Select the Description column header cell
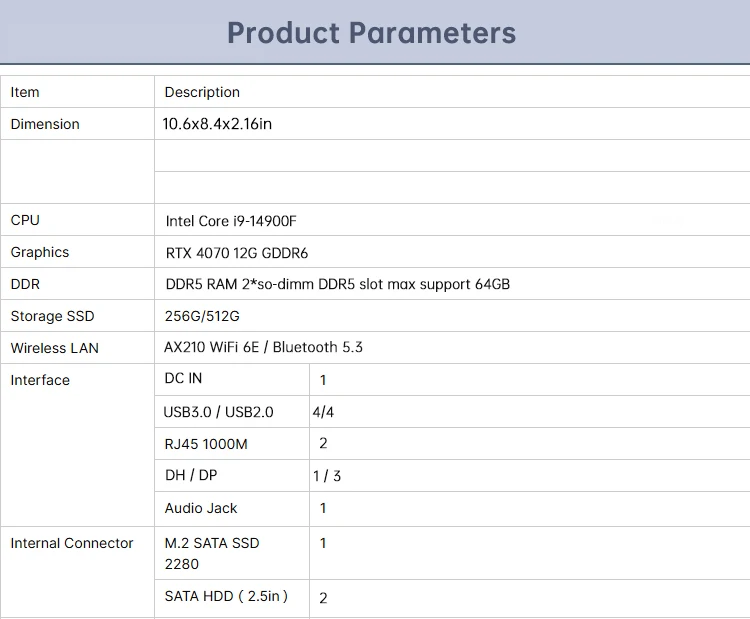 [x=452, y=92]
